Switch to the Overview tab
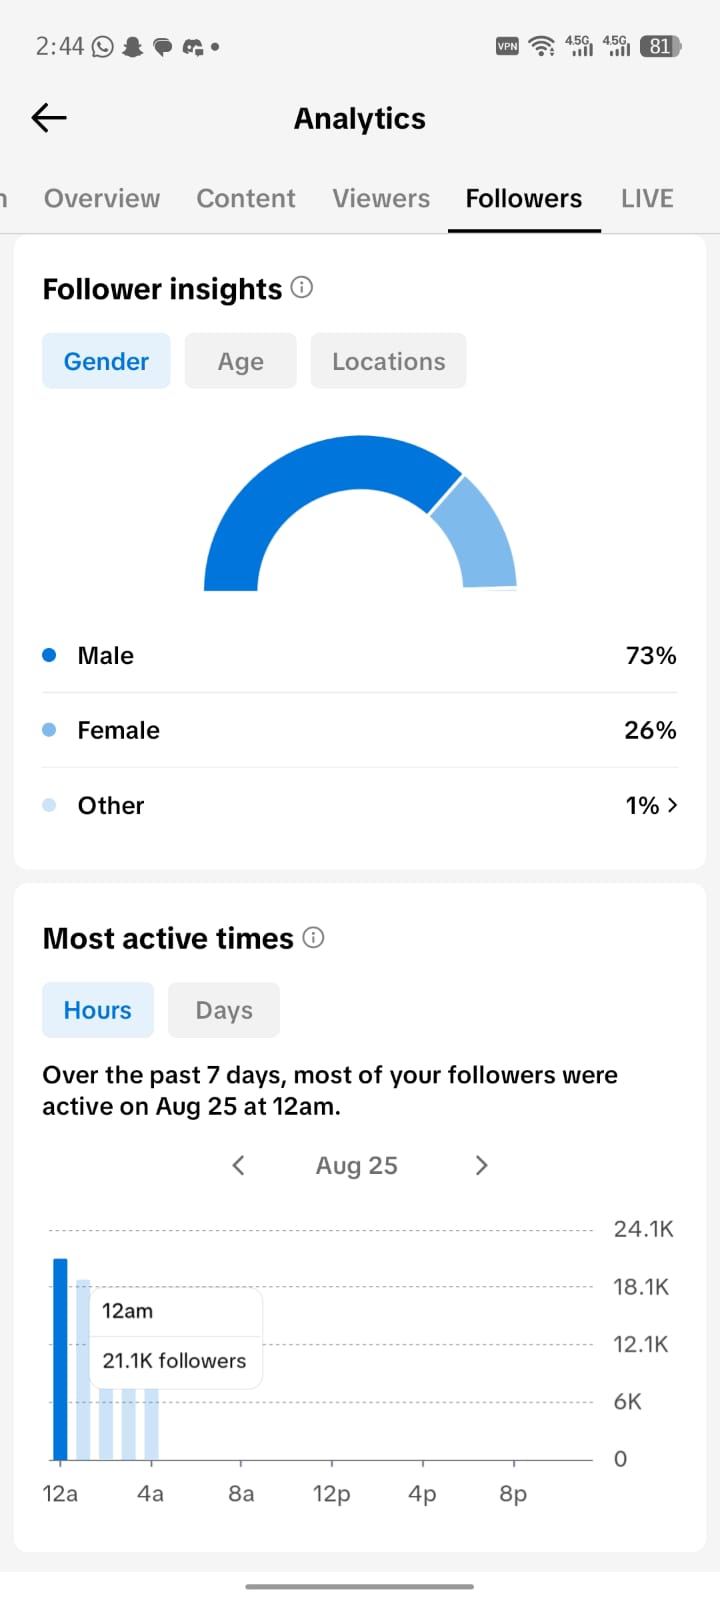This screenshot has height=1600, width=720. click(x=102, y=198)
